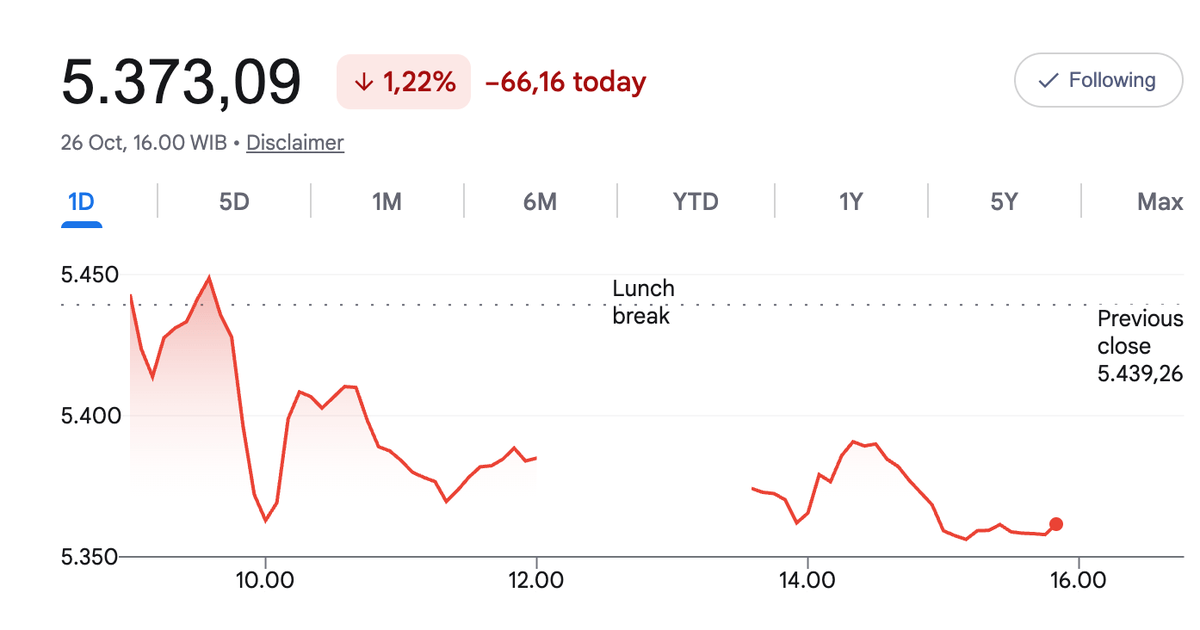Click the Lunch break label on chart
Image resolution: width=1200 pixels, height=630 pixels.
[643, 302]
